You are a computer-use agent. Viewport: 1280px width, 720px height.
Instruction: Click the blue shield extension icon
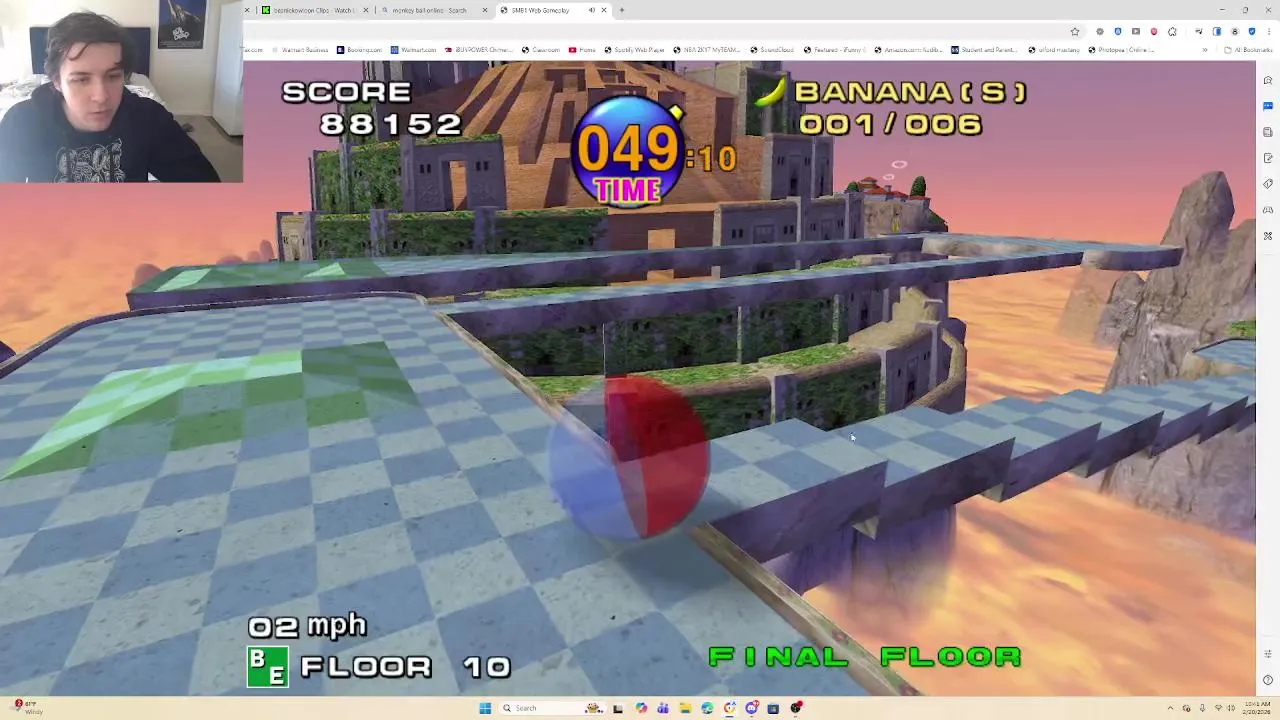click(1118, 32)
